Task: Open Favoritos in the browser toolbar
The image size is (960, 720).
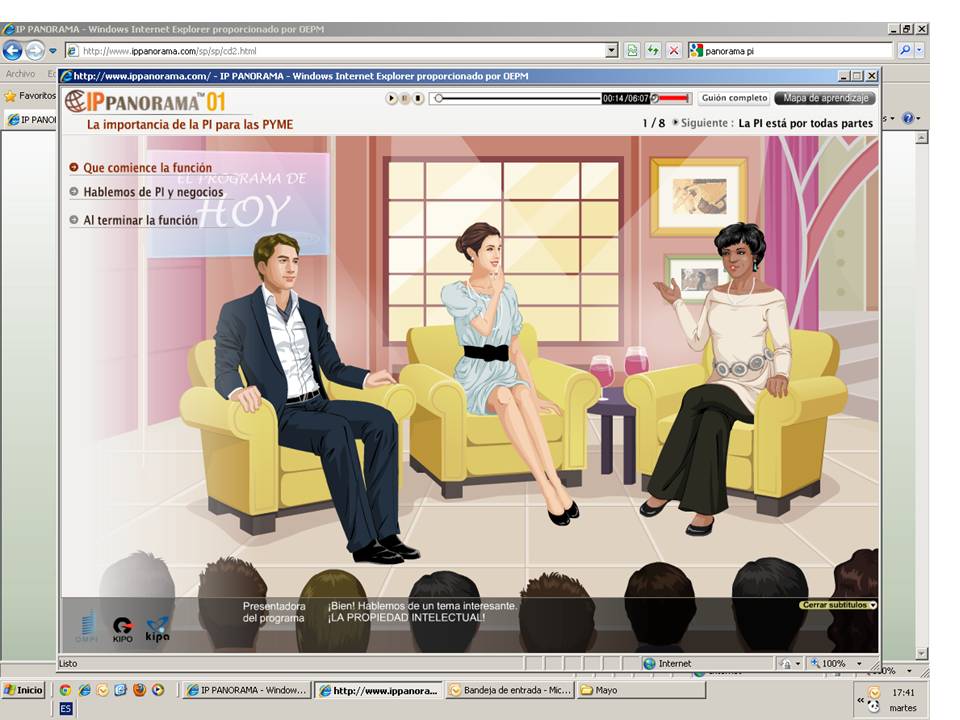Action: click(30, 96)
